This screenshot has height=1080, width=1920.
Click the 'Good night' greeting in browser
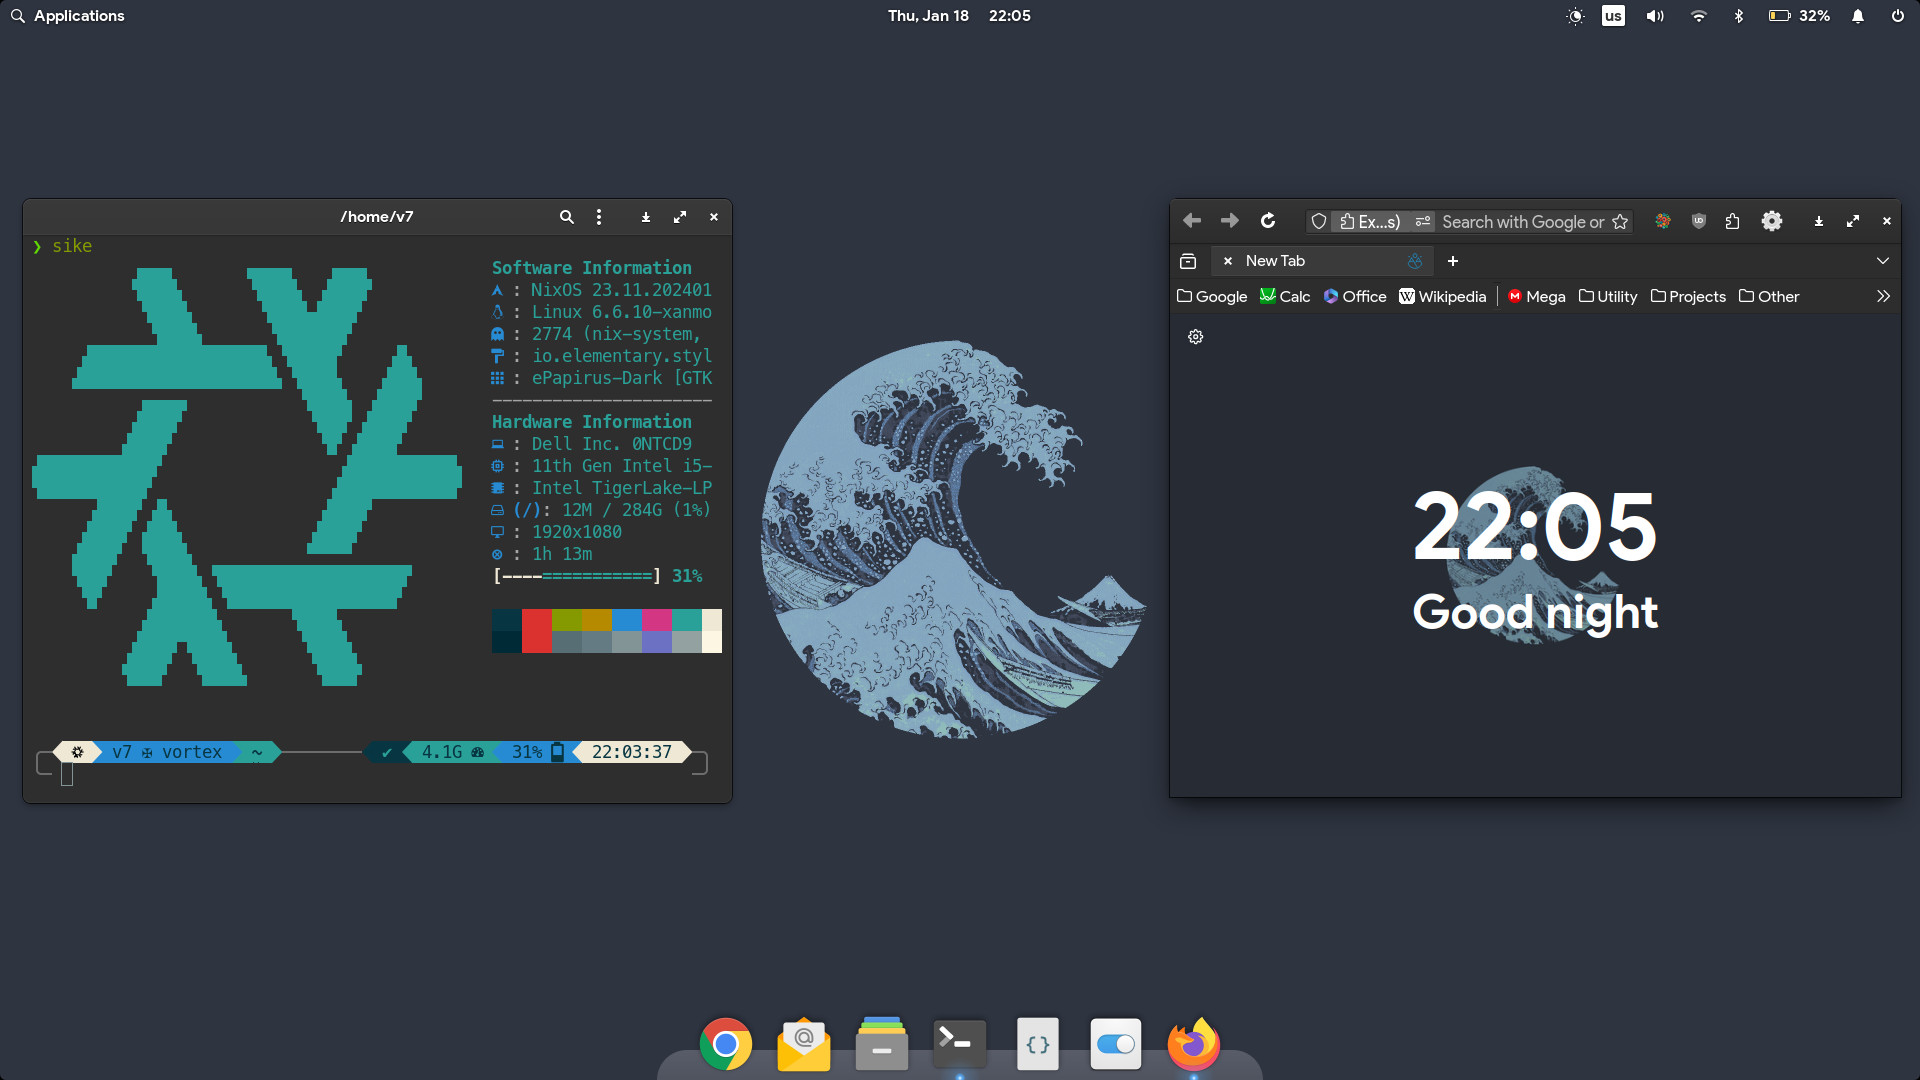coord(1535,612)
